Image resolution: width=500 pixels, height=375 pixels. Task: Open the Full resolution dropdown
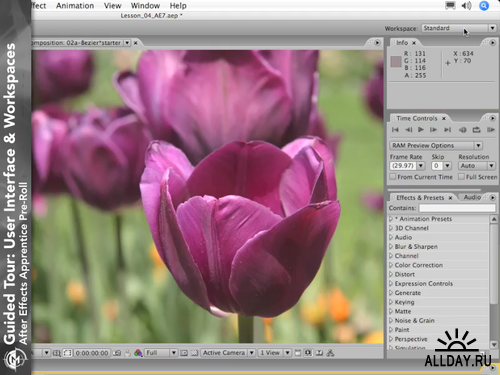tap(161, 353)
